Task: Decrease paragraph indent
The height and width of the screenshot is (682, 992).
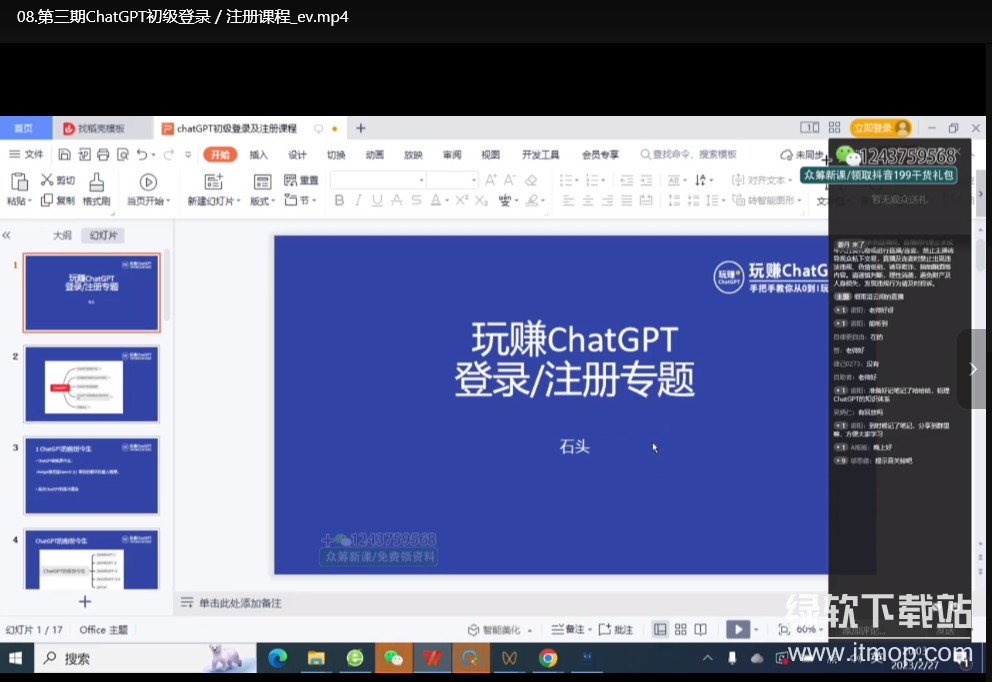Action: [626, 180]
